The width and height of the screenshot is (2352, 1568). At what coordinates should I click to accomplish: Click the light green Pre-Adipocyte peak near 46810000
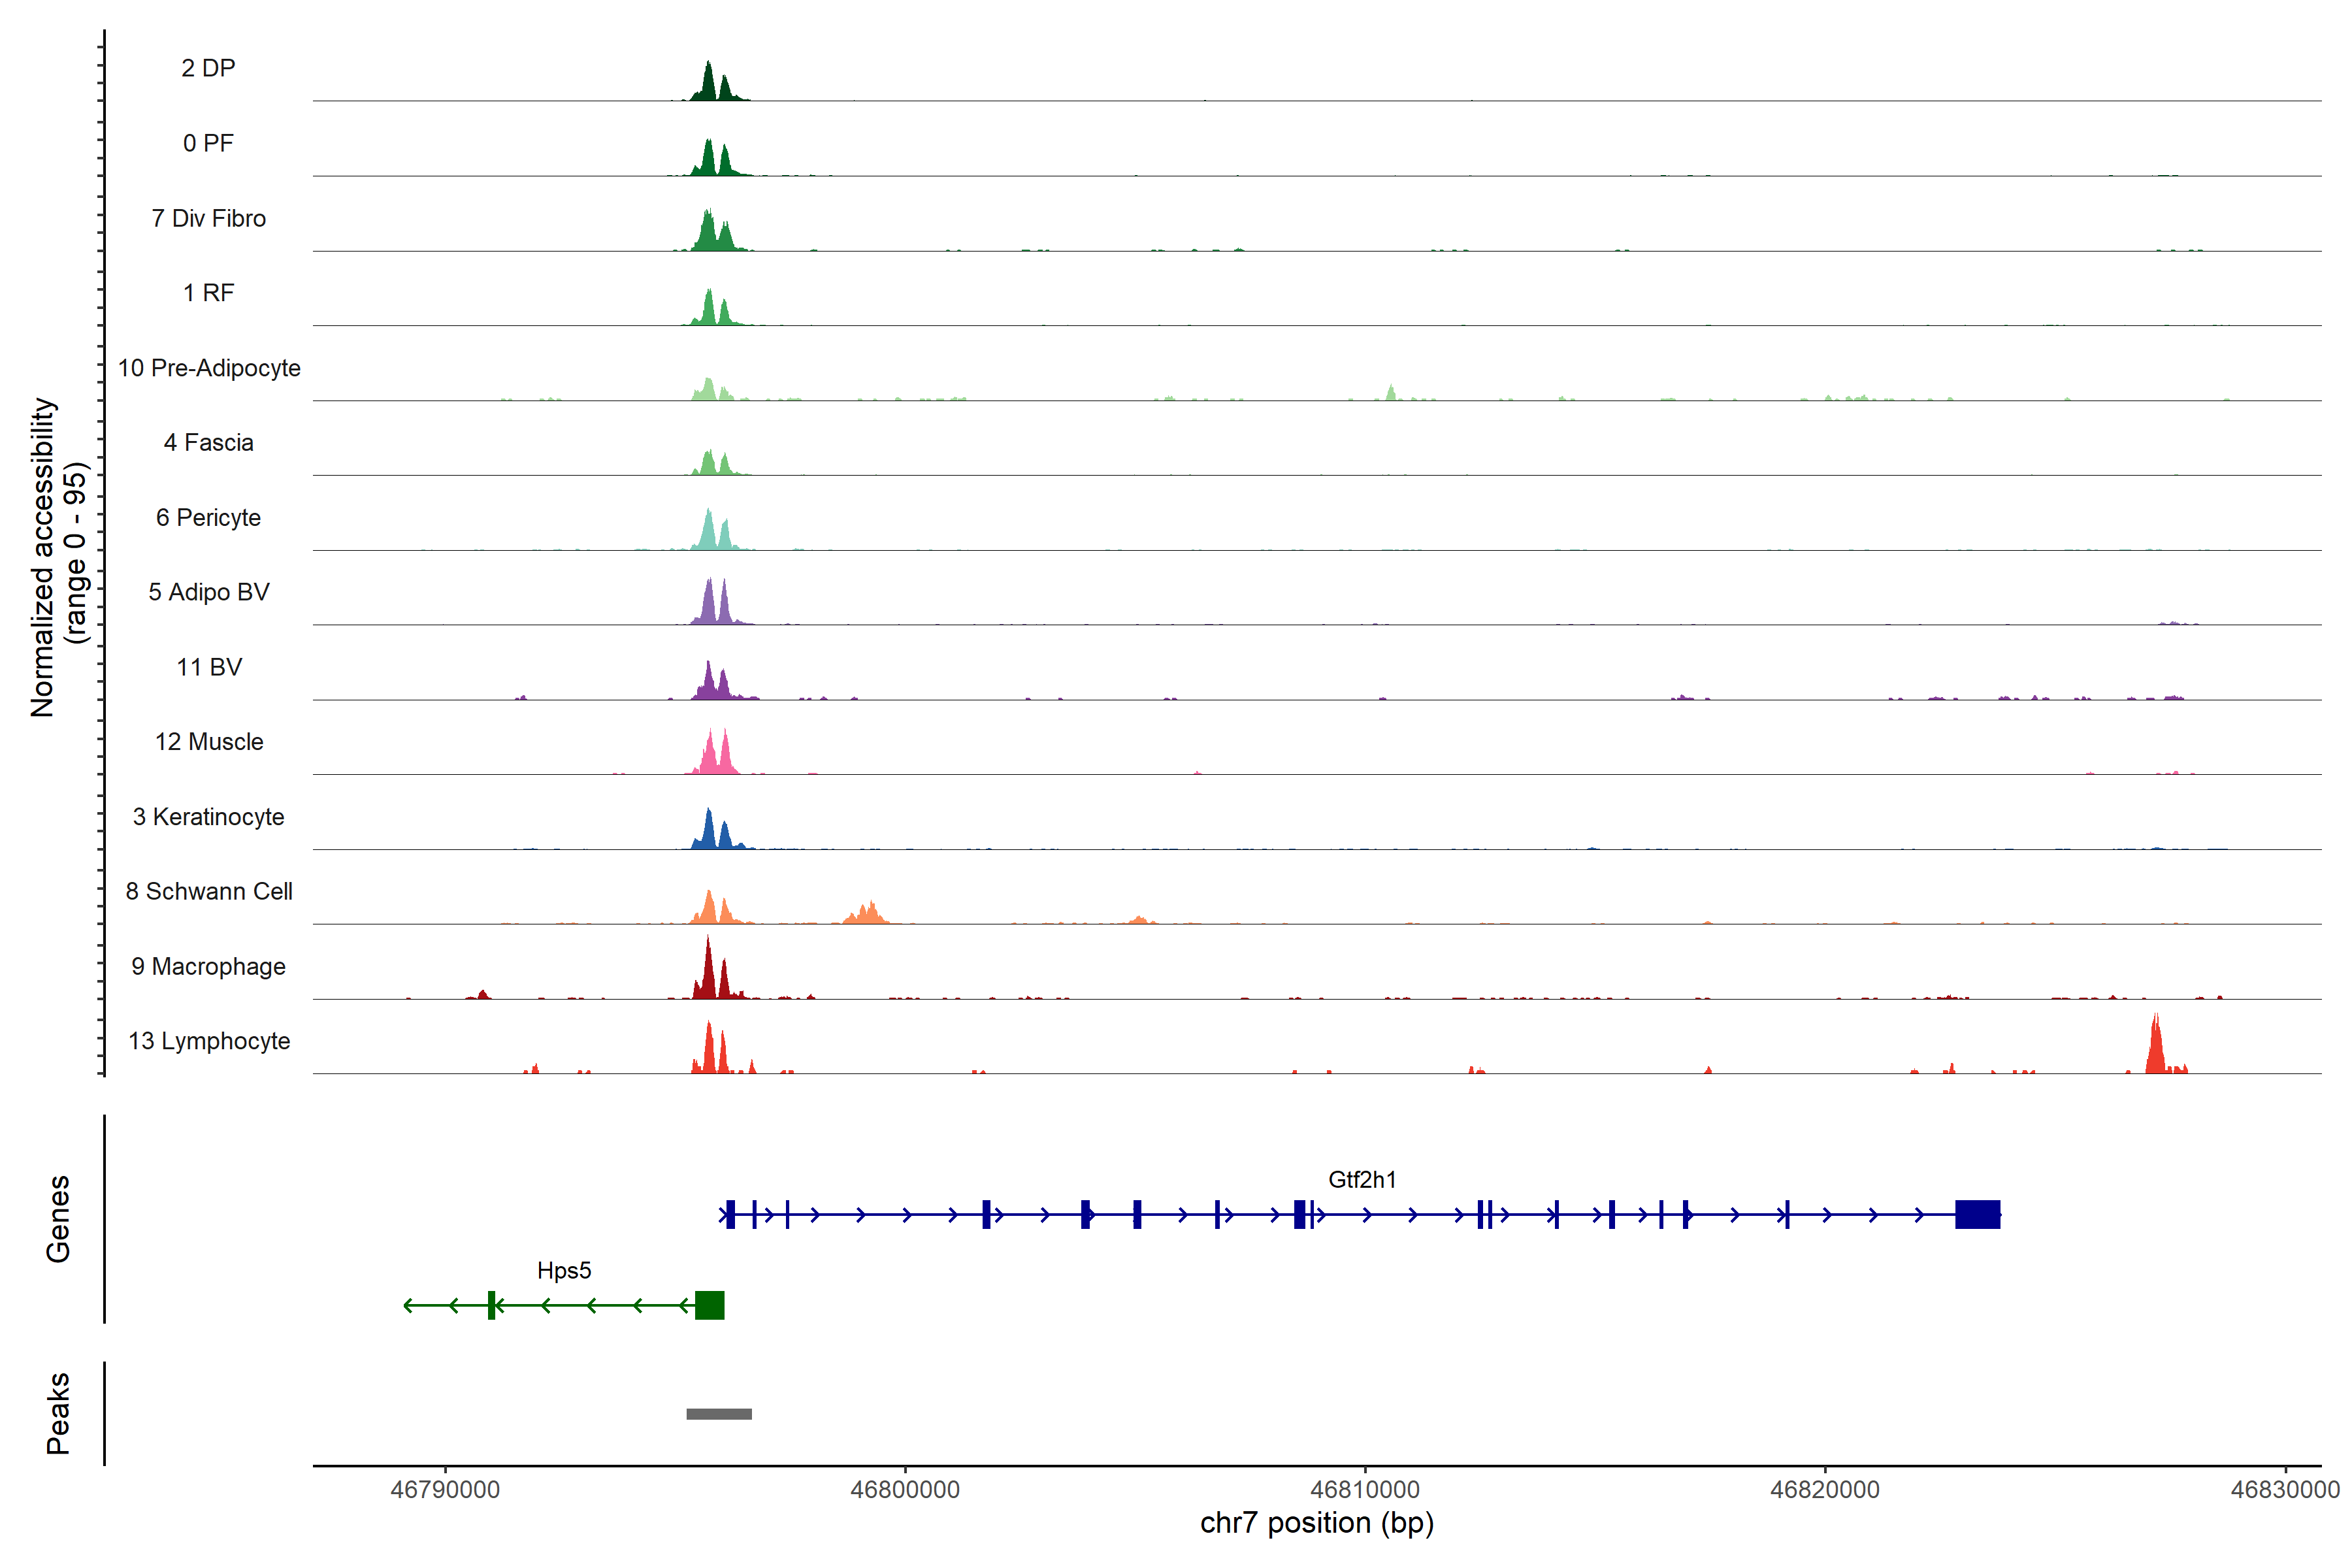[x=1390, y=393]
